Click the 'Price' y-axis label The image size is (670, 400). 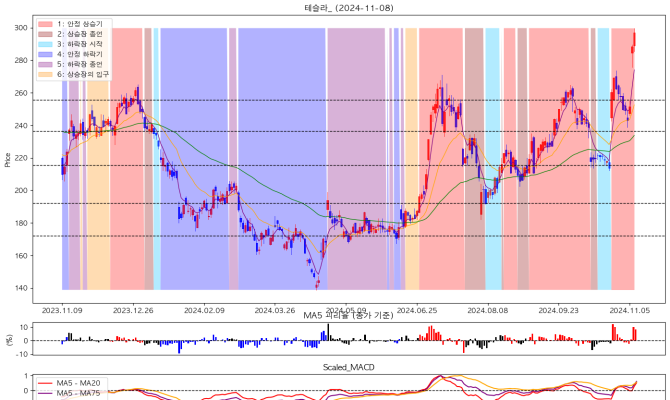9,159
